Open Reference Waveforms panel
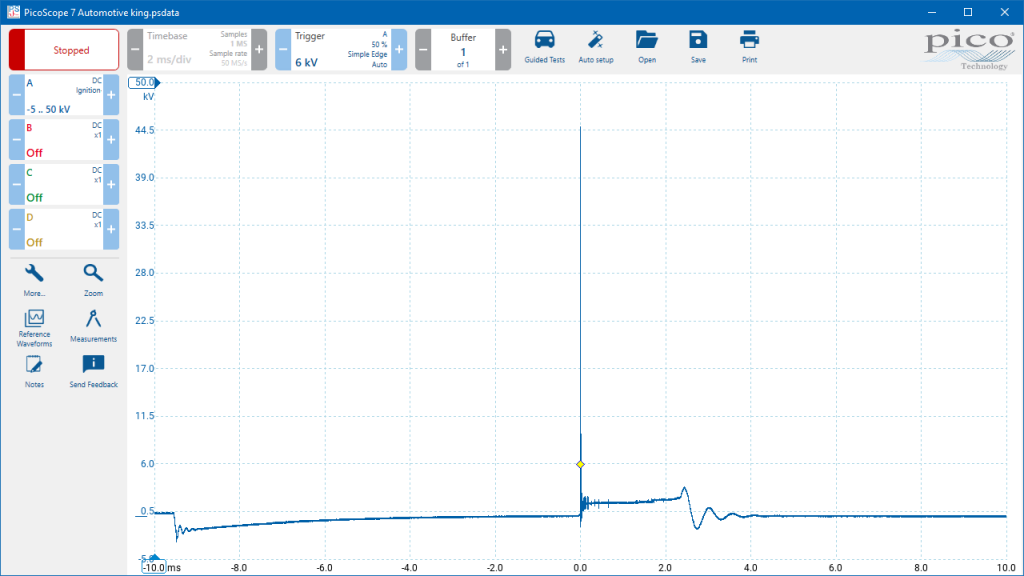Screen dimensions: 1024x576 [34, 328]
